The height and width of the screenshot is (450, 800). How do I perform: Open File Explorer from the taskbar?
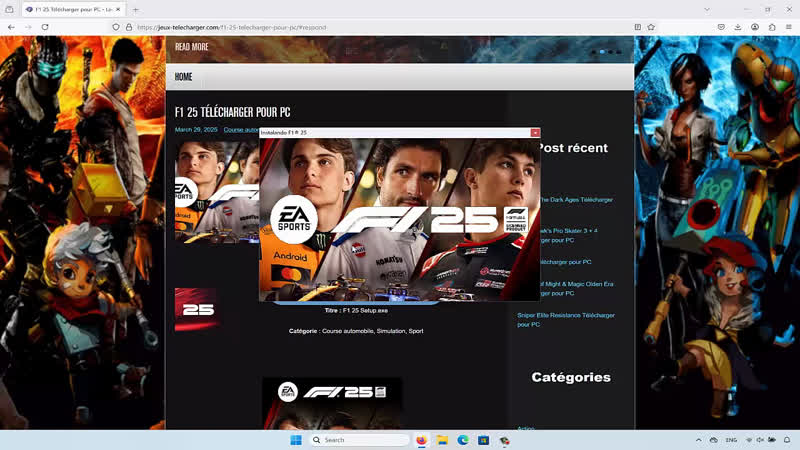tap(442, 440)
